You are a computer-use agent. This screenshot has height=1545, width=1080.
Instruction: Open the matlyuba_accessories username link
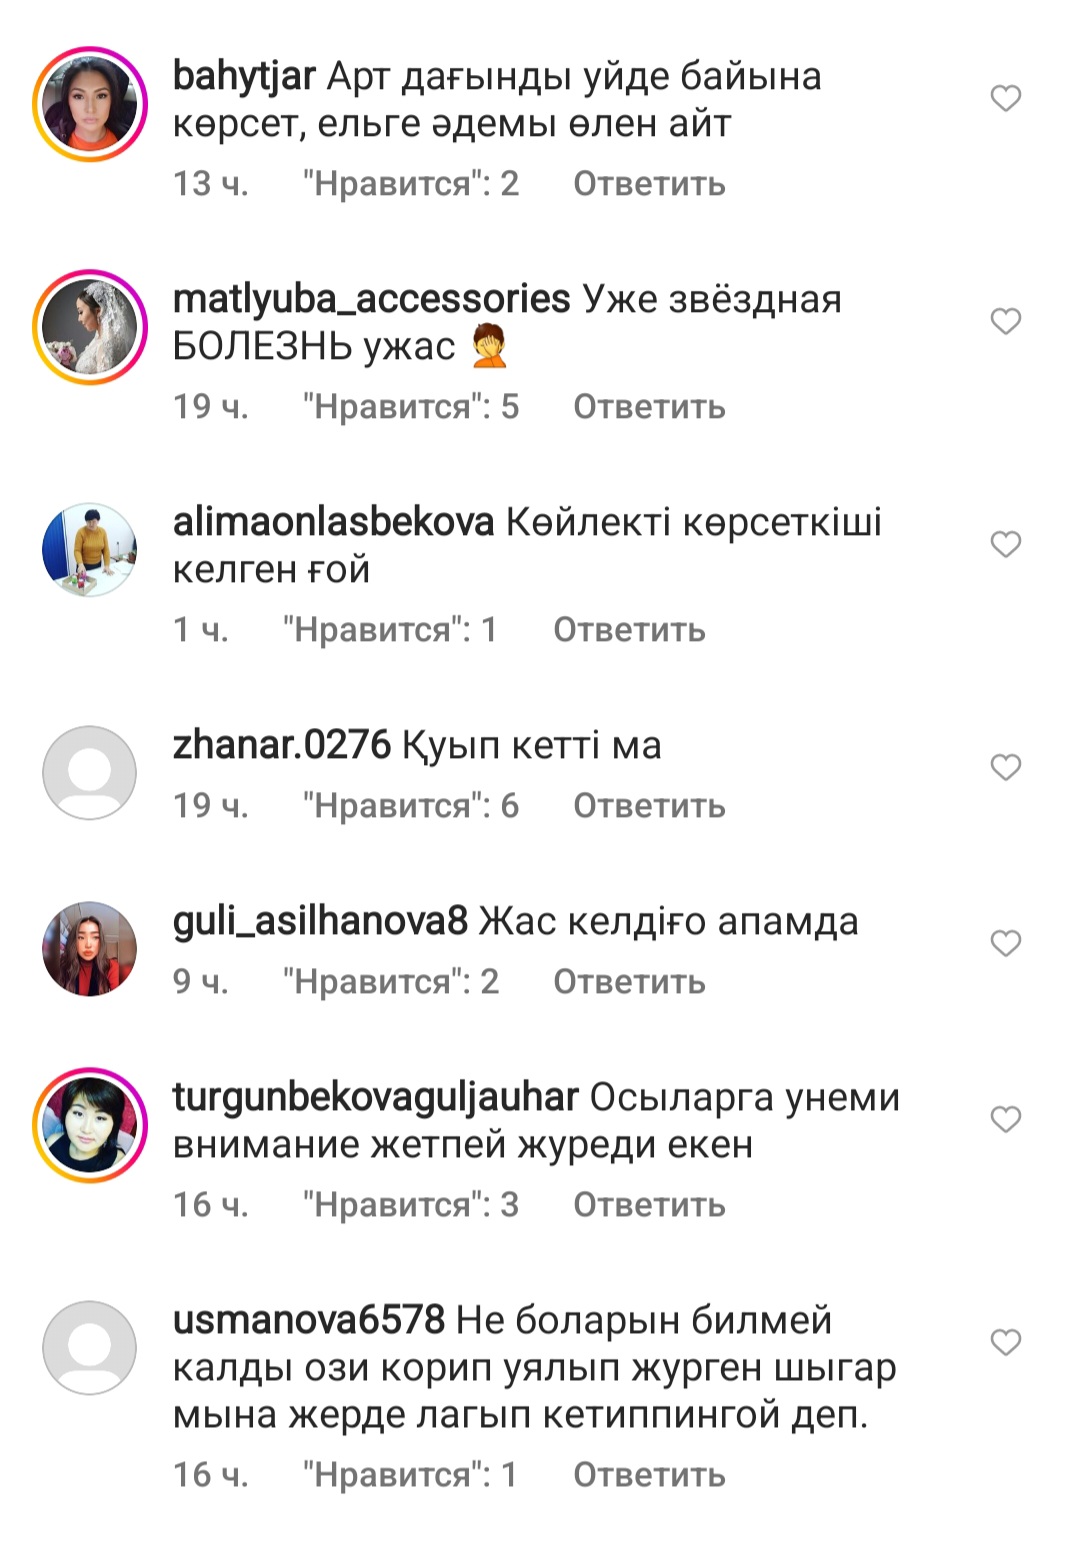371,299
